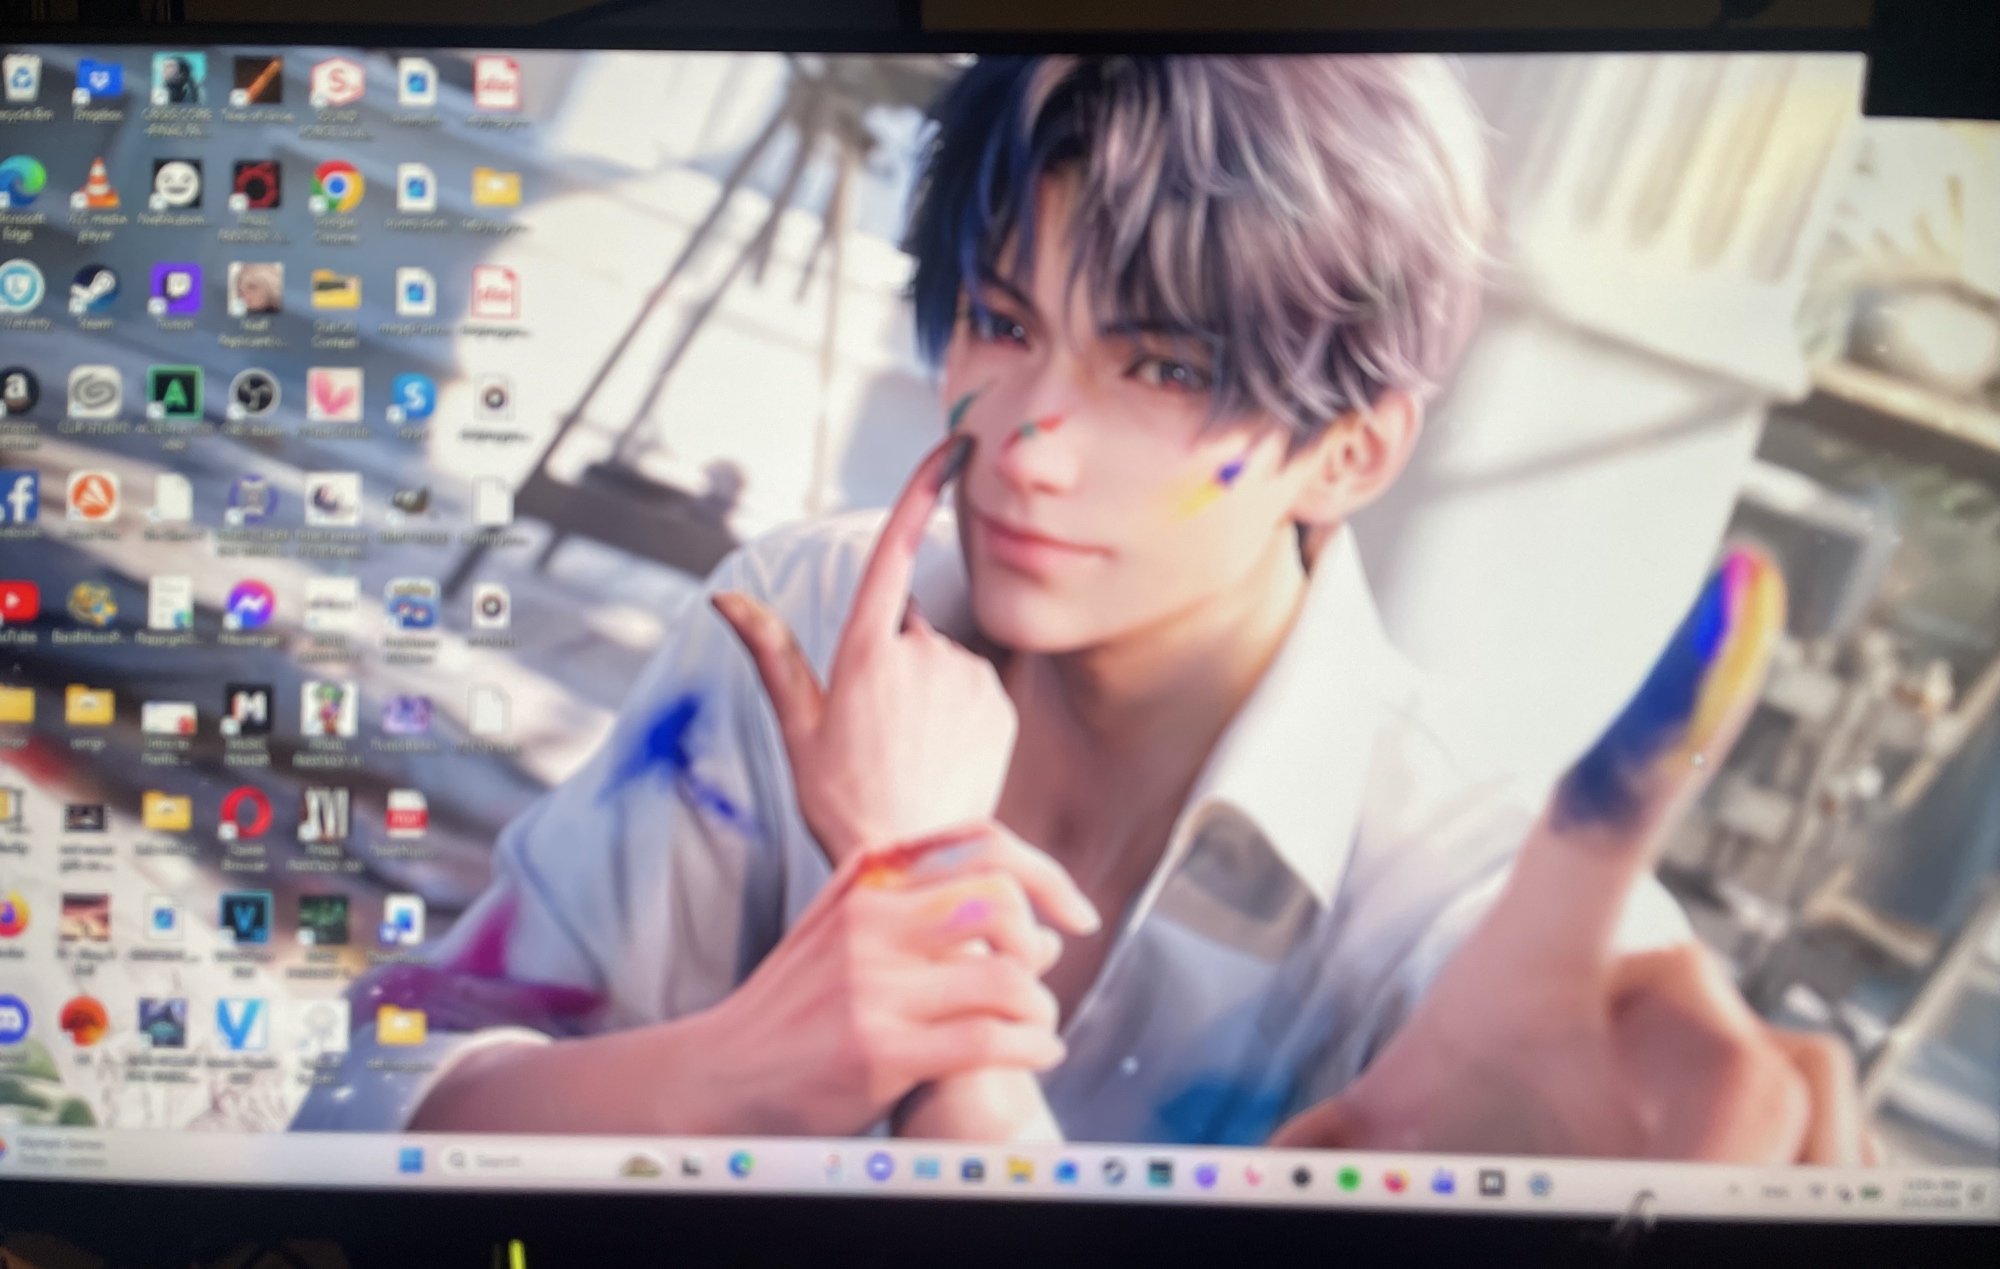Screen dimensions: 2000x1269
Task: Open File Explorer from the taskbar
Action: pyautogui.click(x=1019, y=1170)
